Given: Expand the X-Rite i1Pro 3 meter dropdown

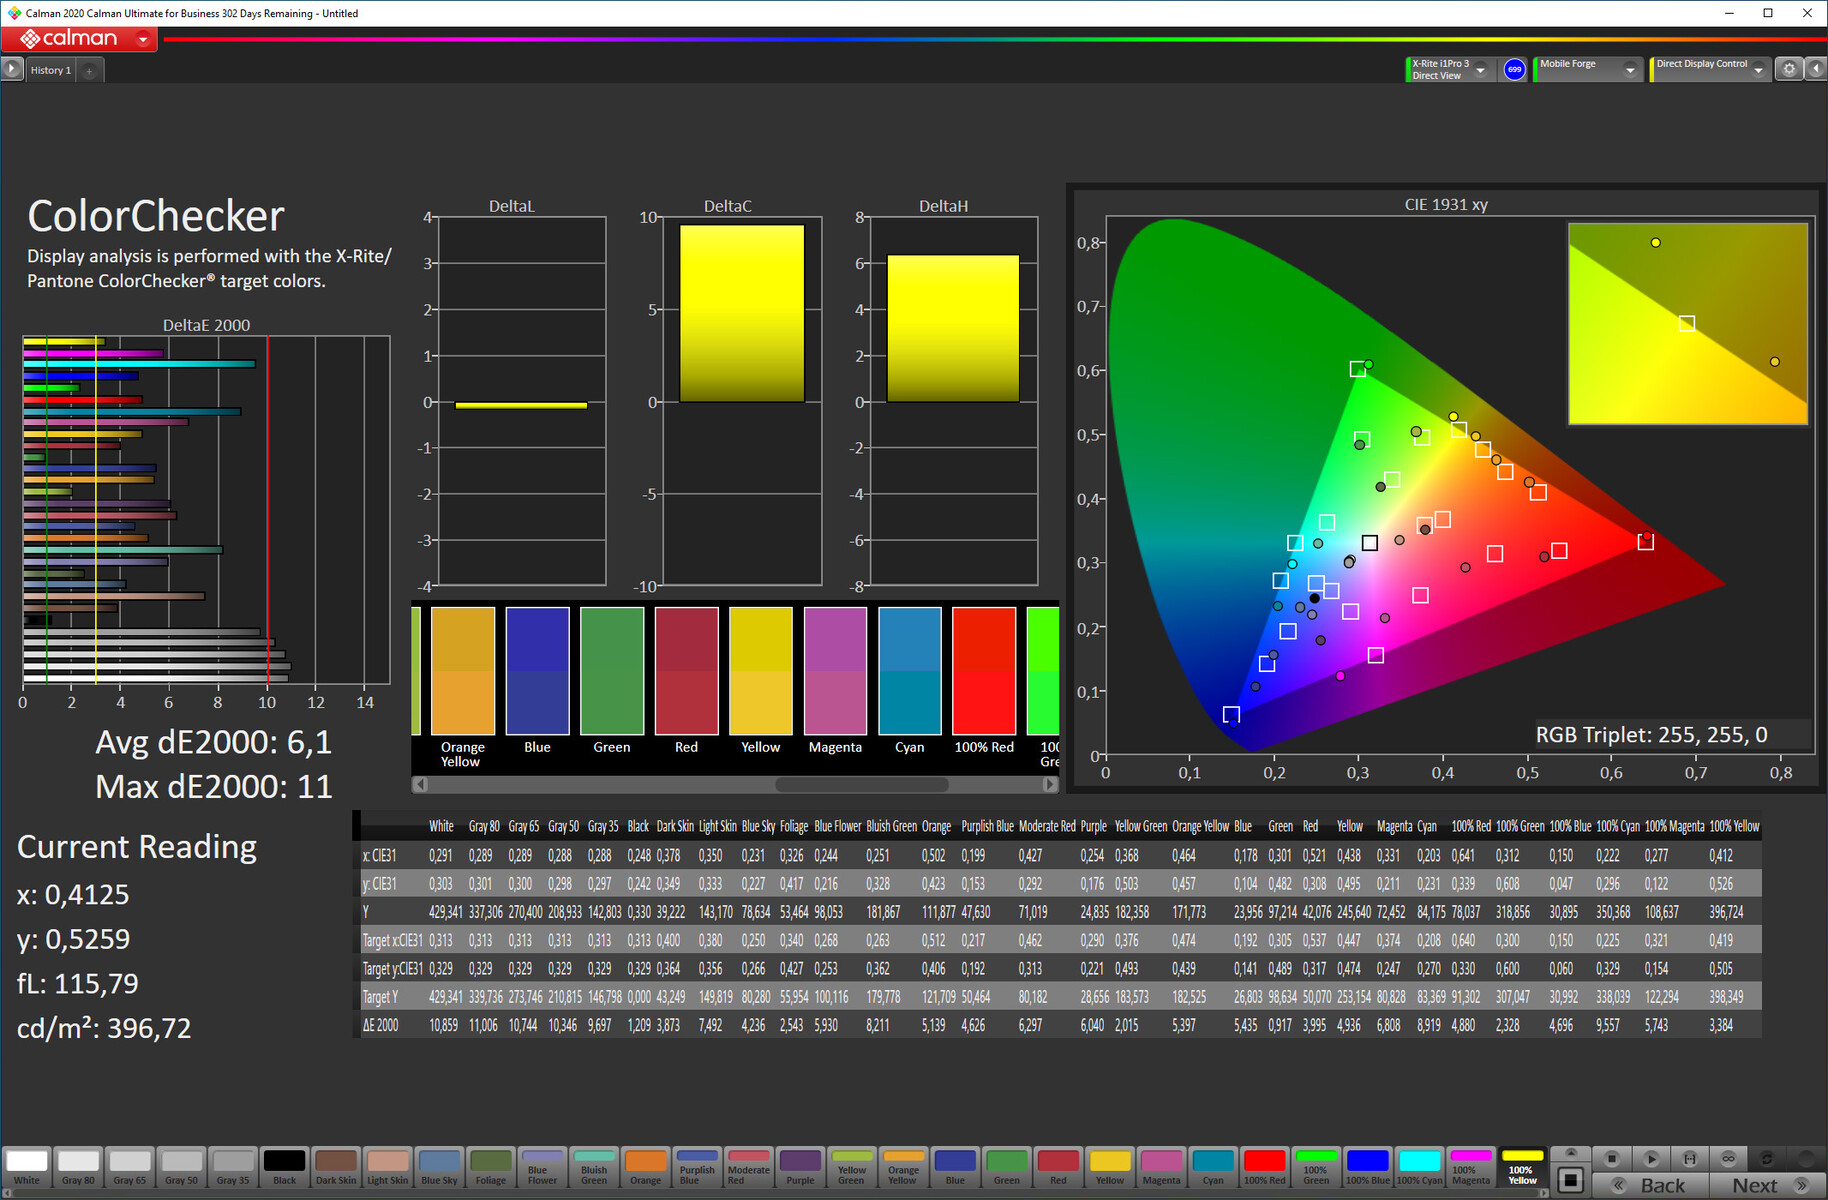Looking at the screenshot, I should click(x=1481, y=70).
